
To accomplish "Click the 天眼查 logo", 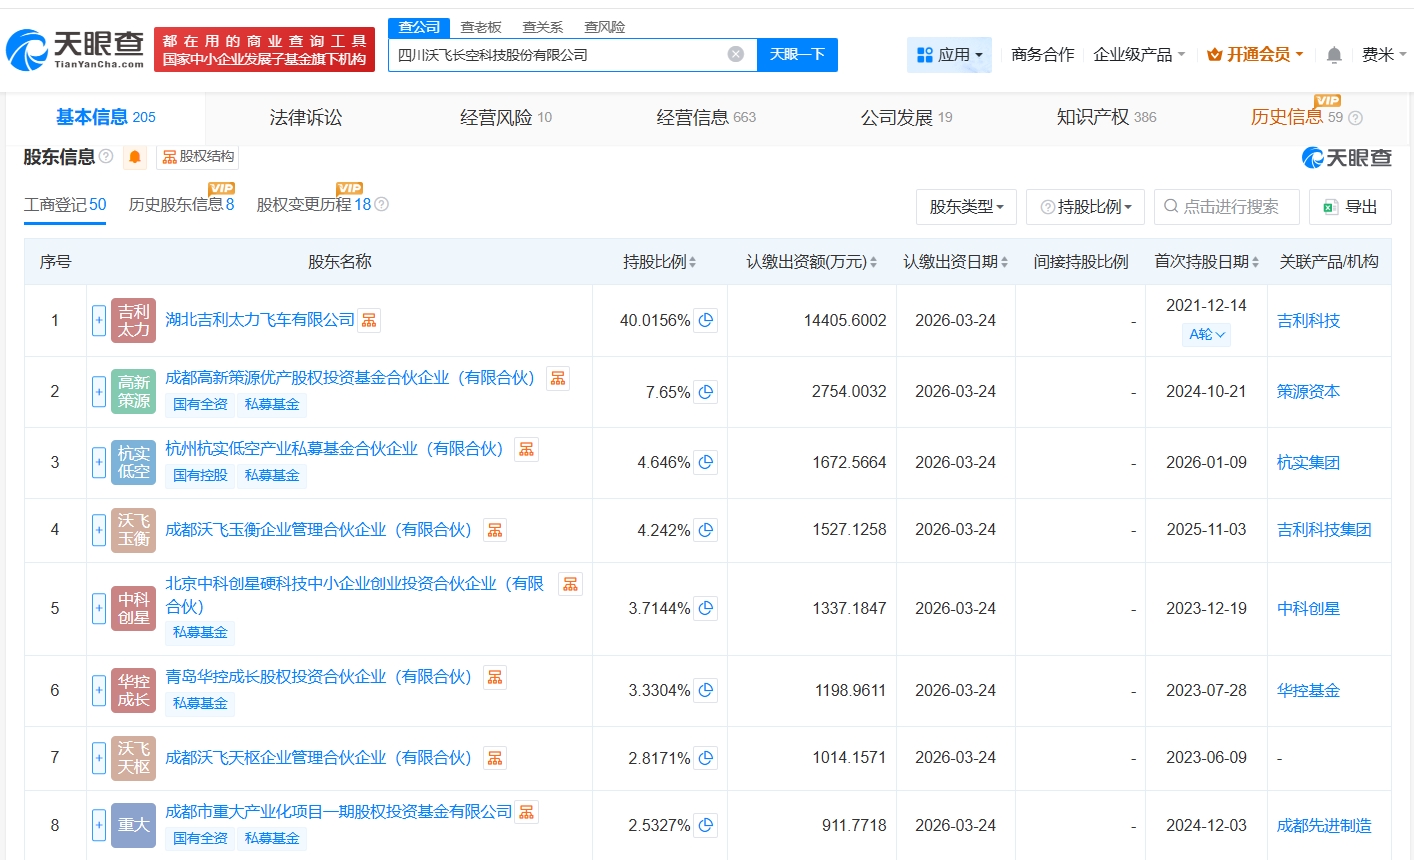I will (x=75, y=49).
